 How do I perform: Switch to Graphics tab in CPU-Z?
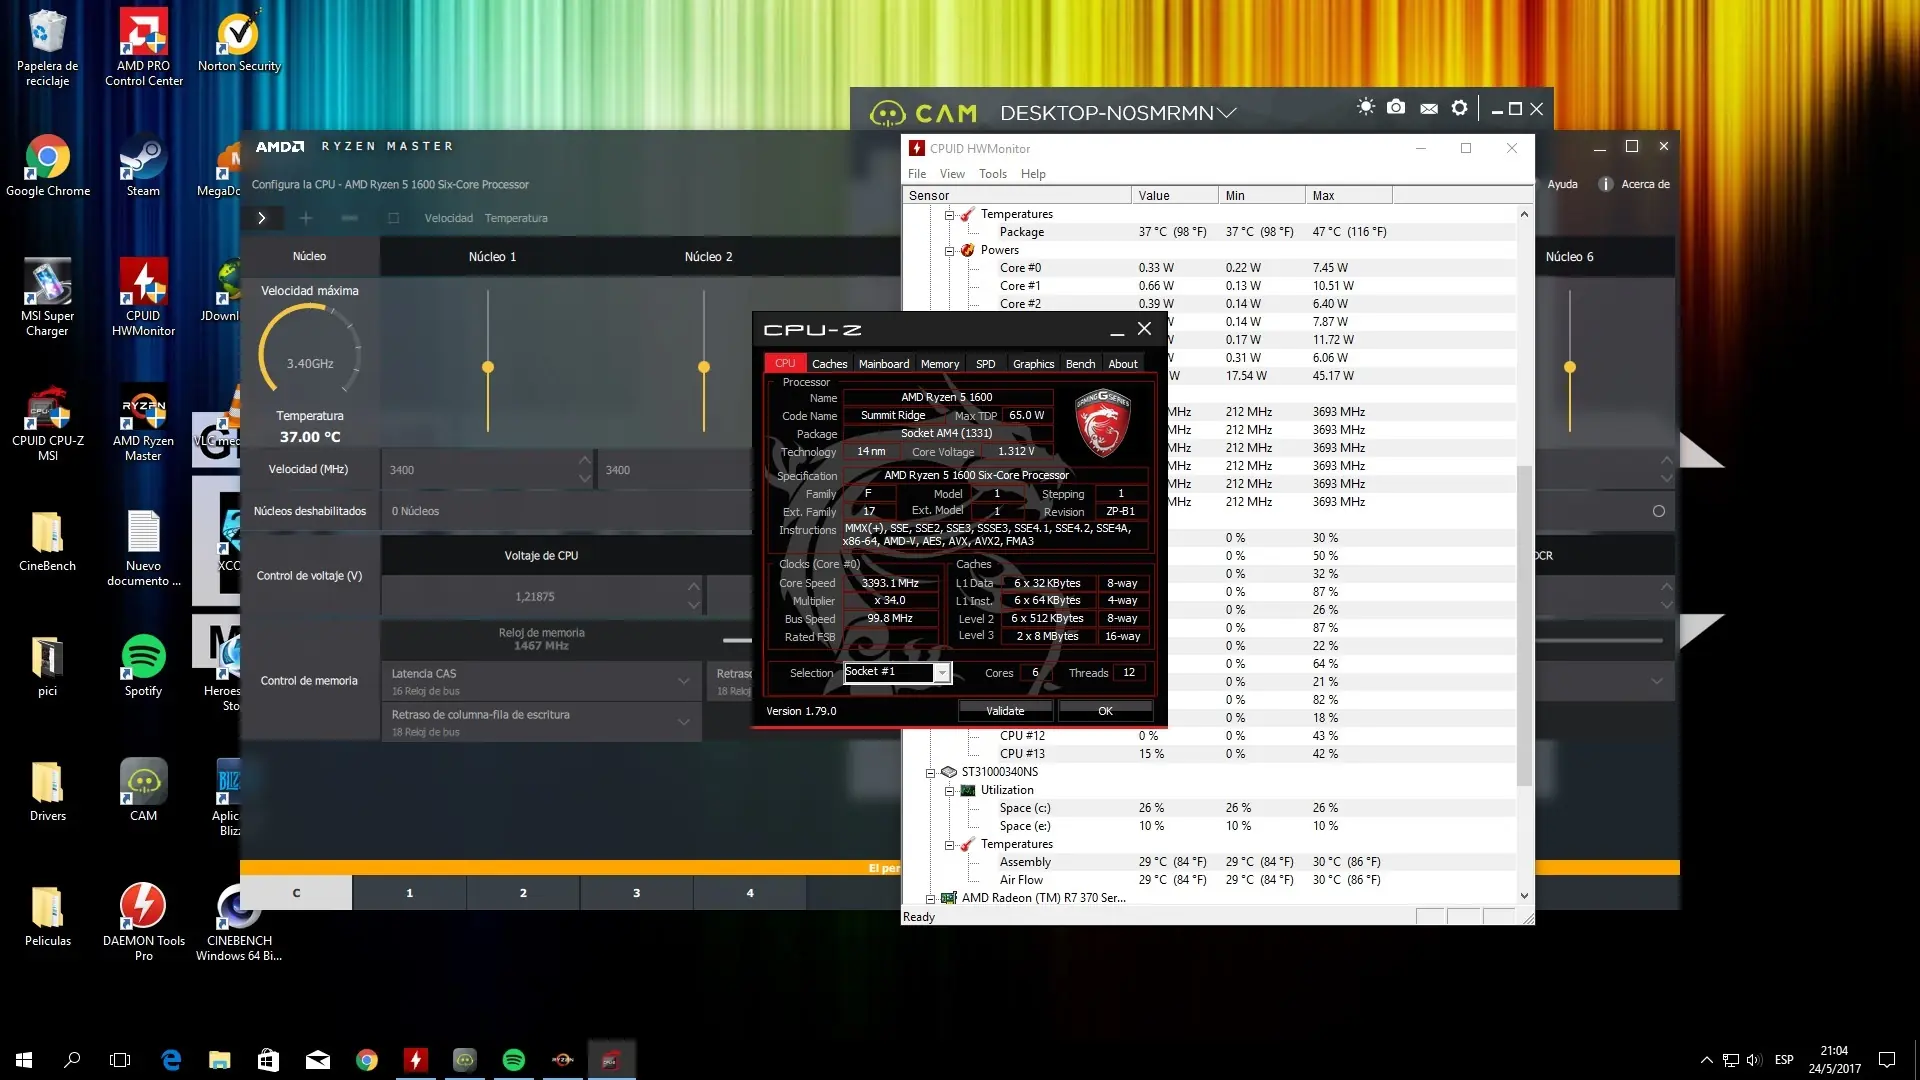pos(1033,364)
